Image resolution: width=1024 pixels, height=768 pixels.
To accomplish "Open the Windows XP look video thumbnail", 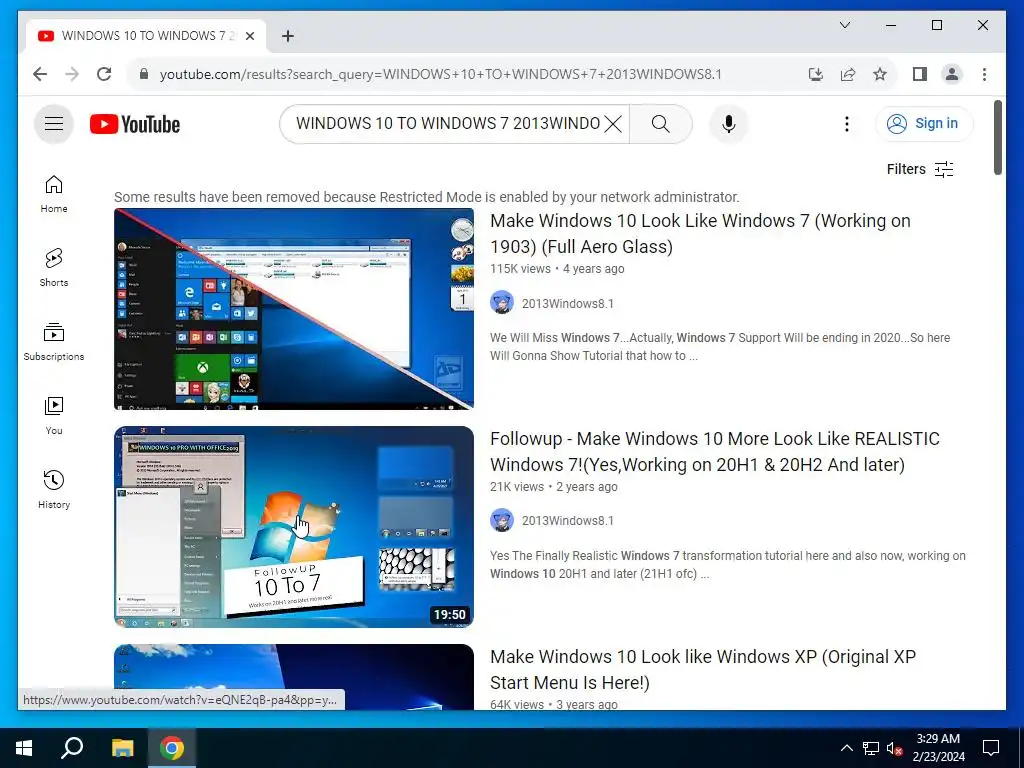I will click(294, 677).
